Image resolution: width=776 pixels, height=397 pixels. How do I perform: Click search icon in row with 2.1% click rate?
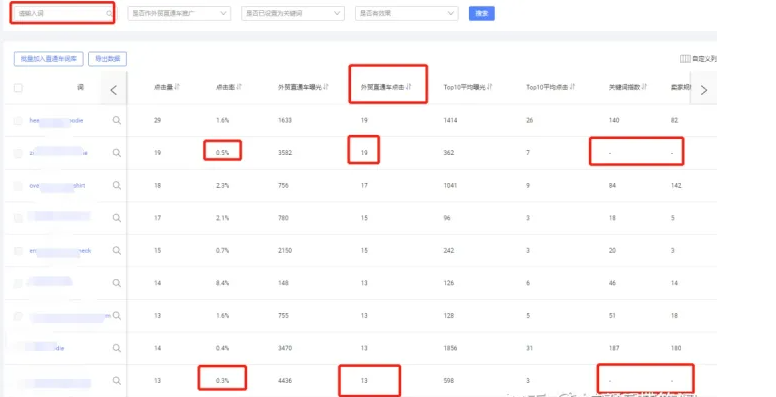coord(116,218)
